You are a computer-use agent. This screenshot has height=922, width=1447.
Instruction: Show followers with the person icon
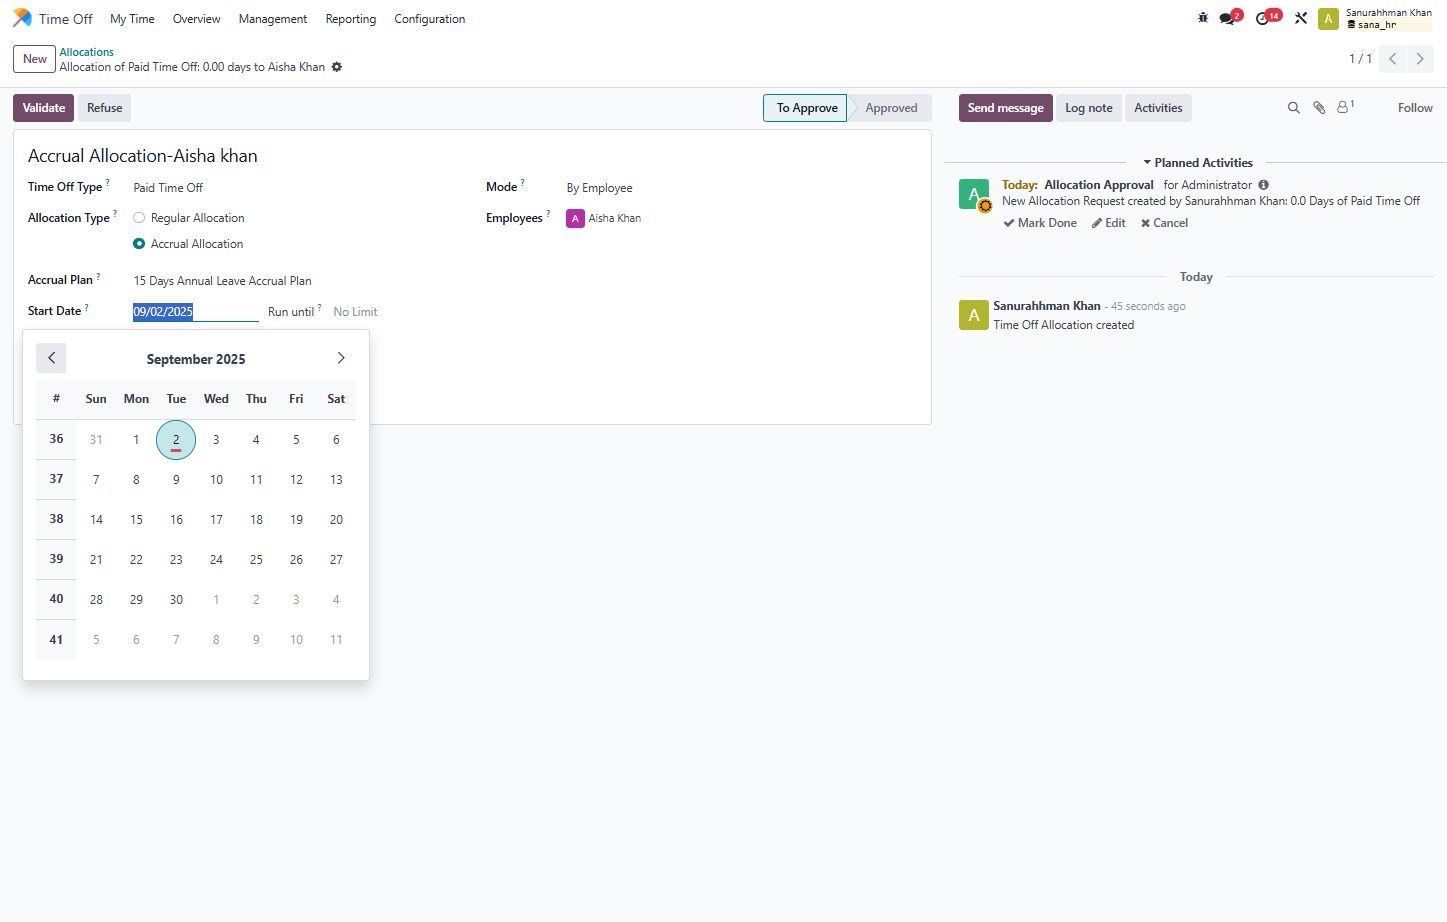click(x=1345, y=107)
